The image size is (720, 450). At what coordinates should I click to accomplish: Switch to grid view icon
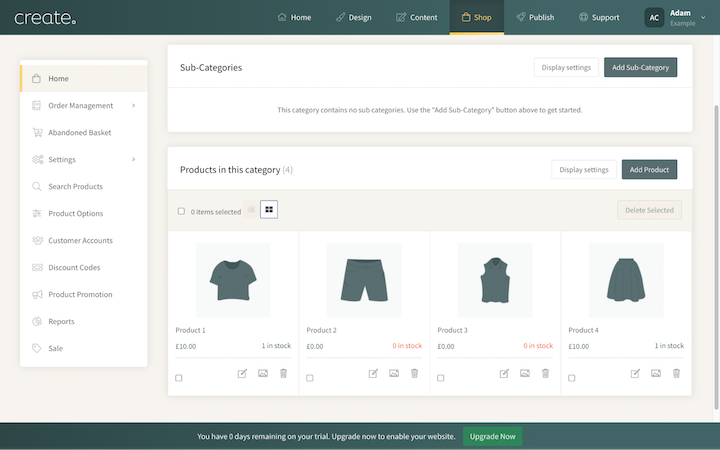[269, 209]
